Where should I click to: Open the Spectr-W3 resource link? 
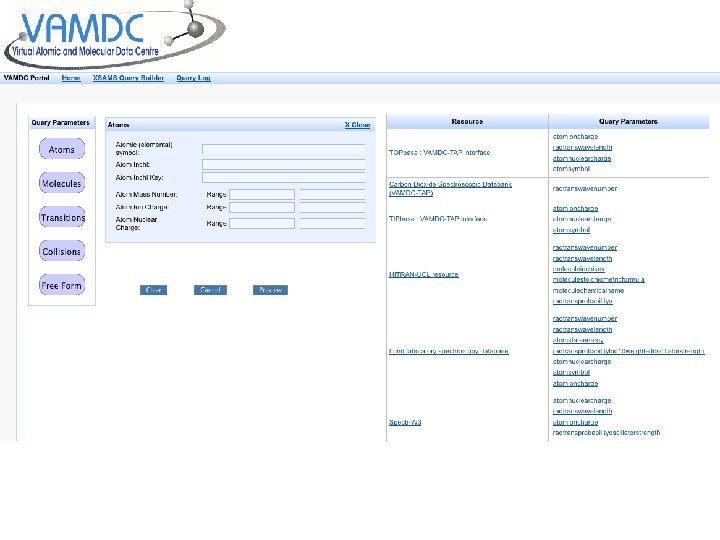(x=405, y=422)
